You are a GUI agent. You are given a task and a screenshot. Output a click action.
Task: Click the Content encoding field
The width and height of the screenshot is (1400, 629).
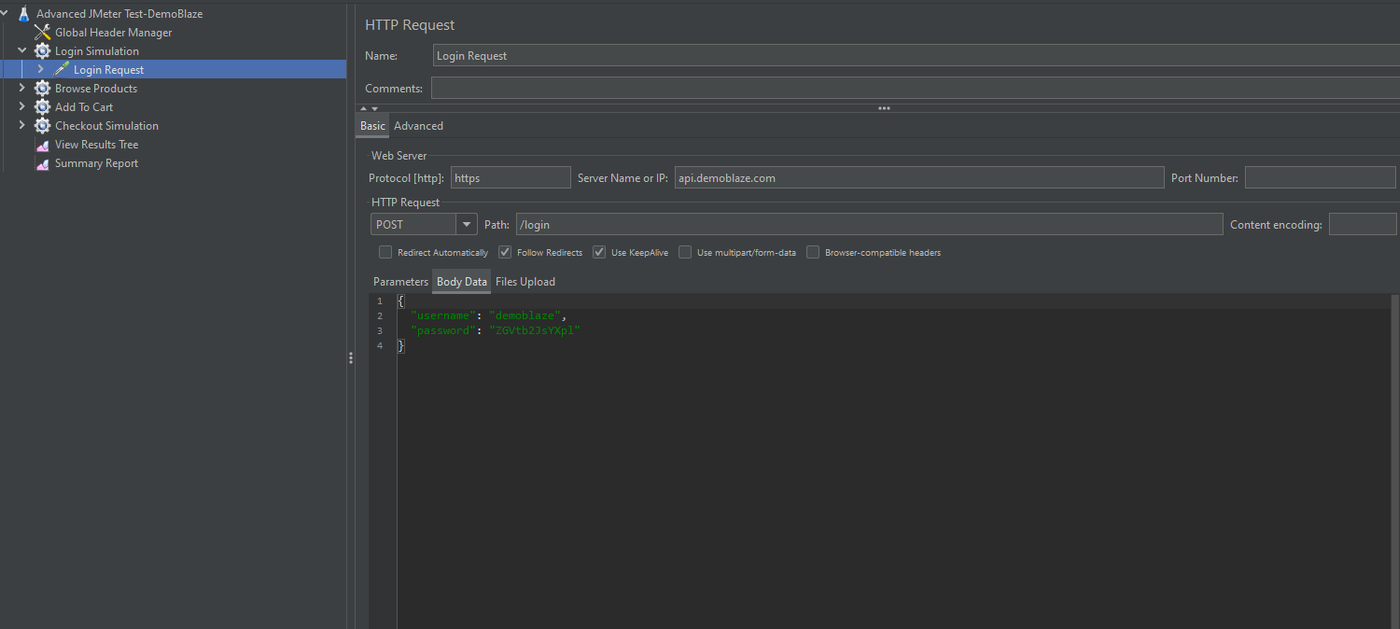[1362, 224]
